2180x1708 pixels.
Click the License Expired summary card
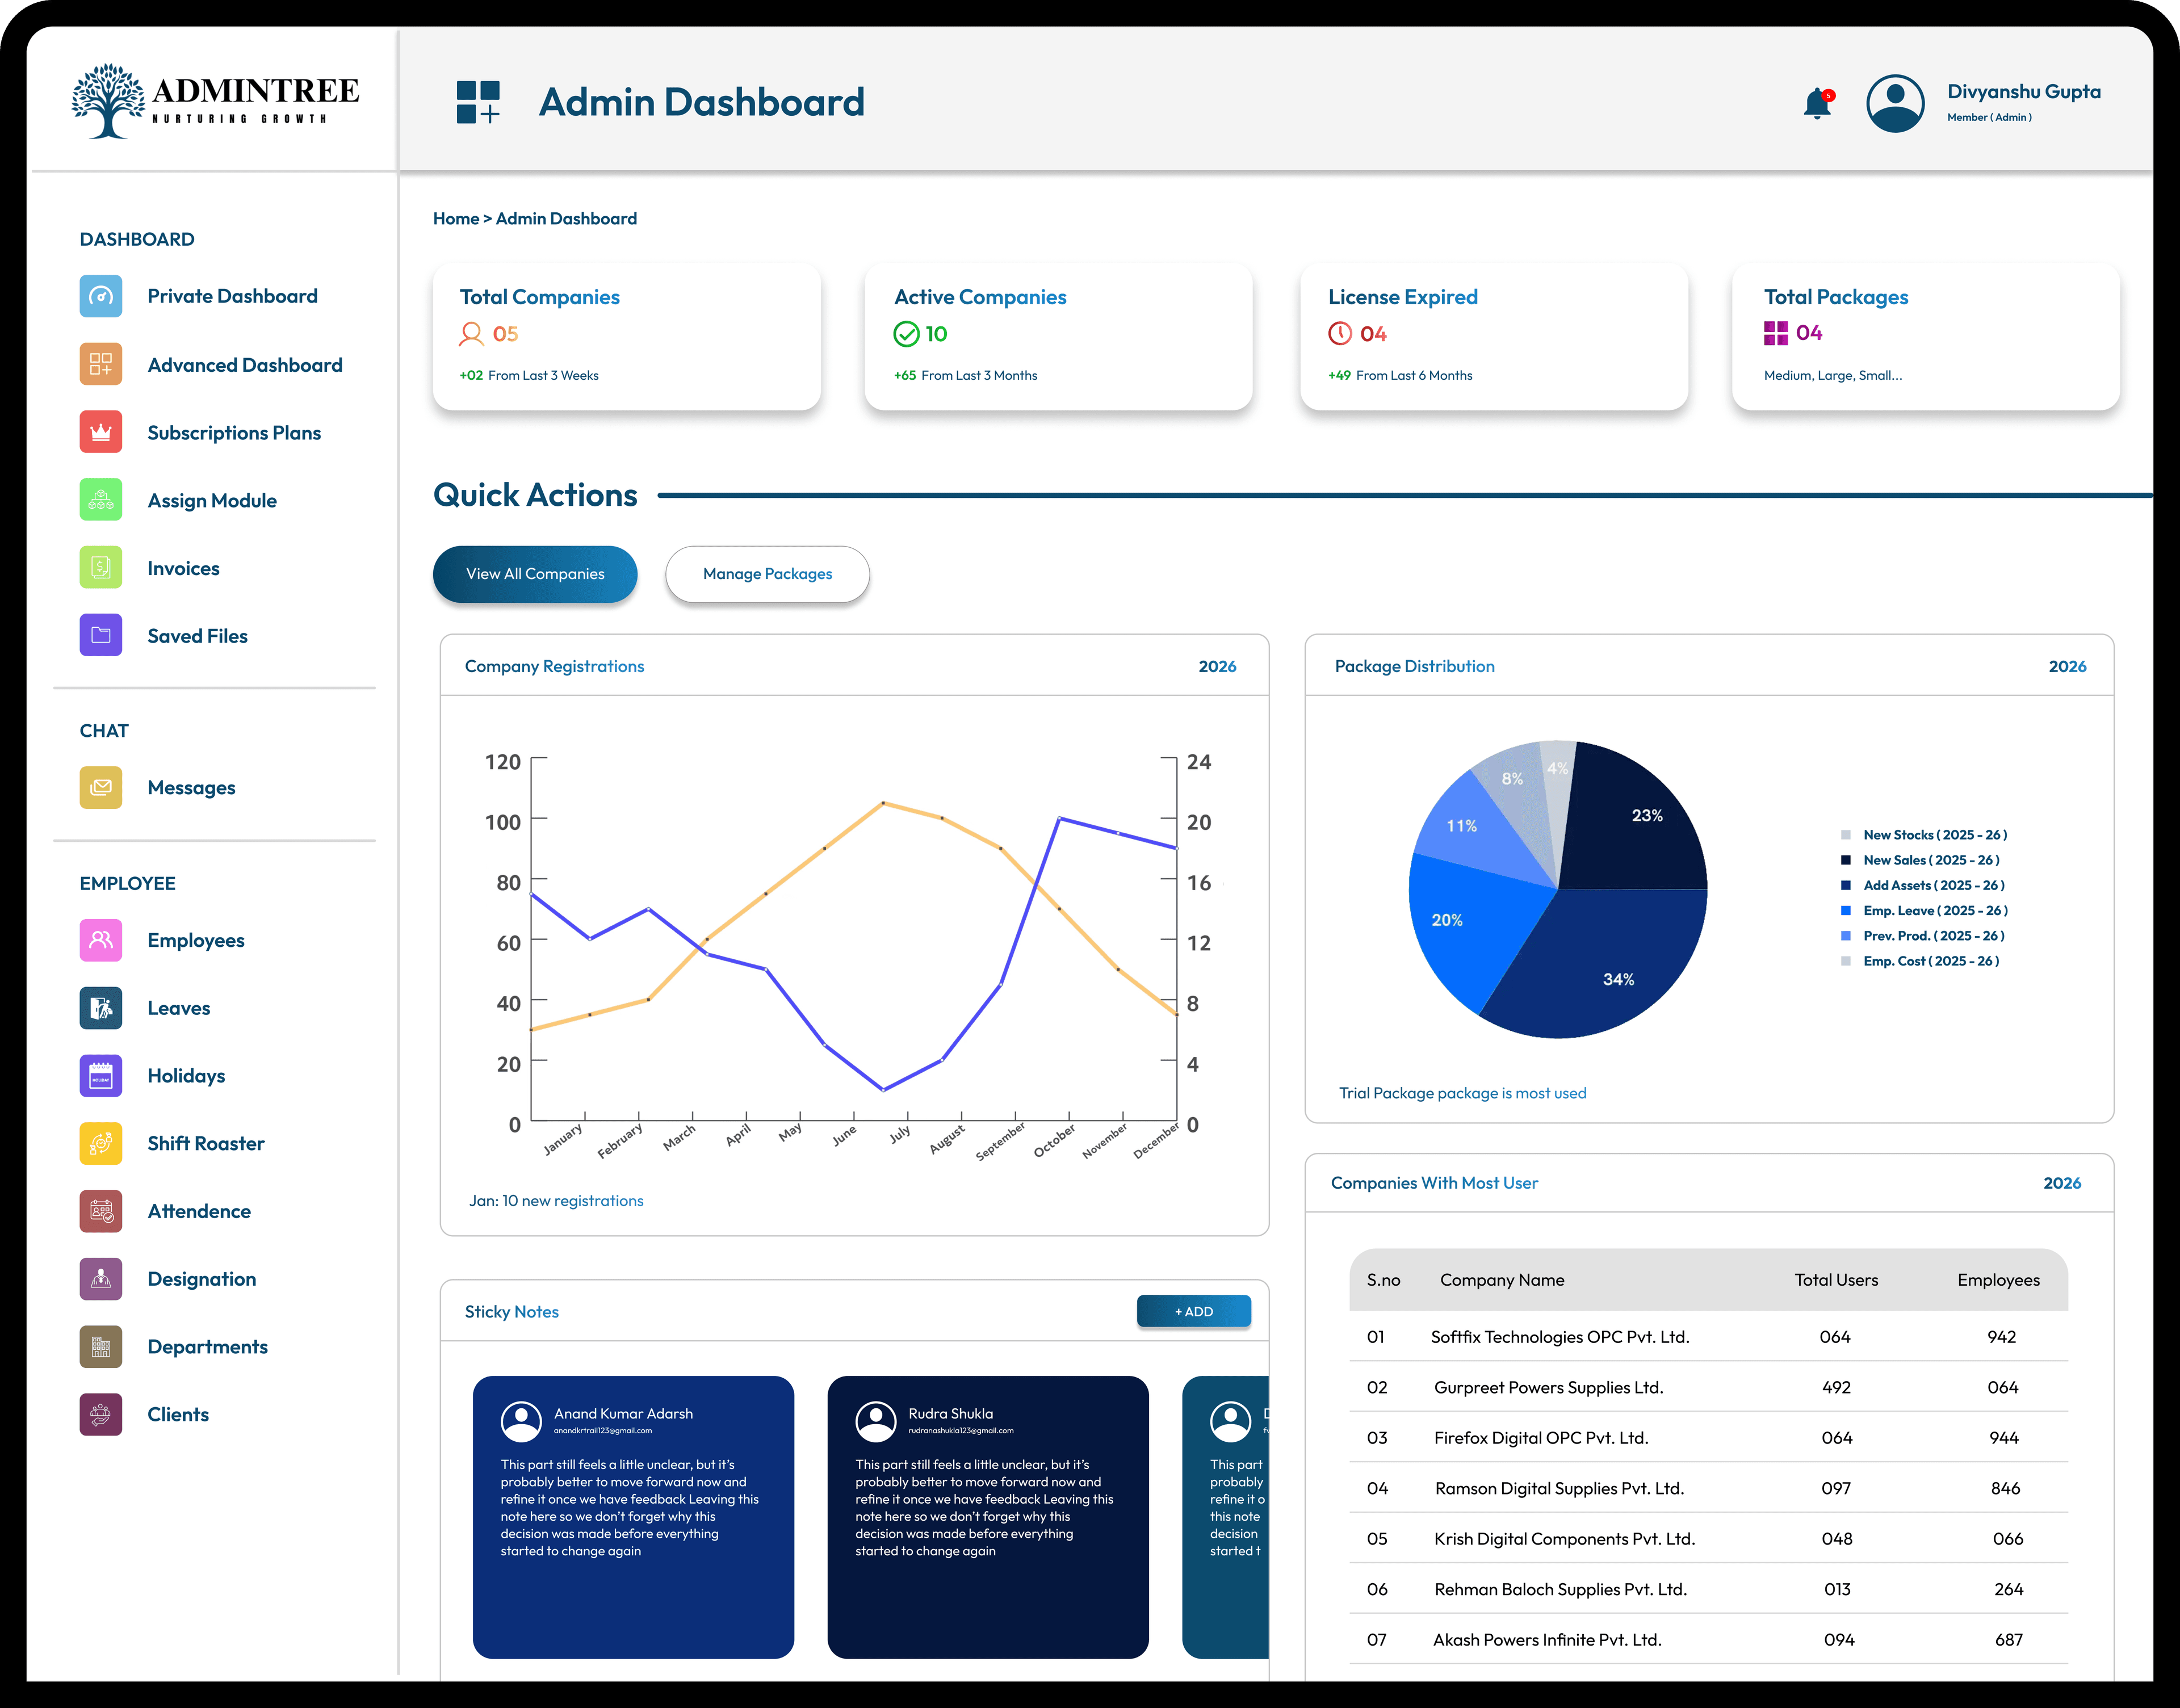click(x=1494, y=337)
